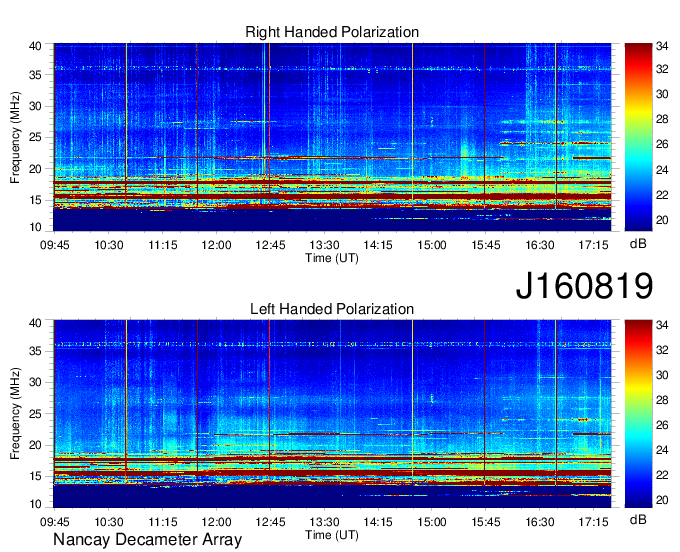This screenshot has width=680, height=552.
Task: Click the 15:45 time tick under the Right Handed plot
Action: (486, 245)
